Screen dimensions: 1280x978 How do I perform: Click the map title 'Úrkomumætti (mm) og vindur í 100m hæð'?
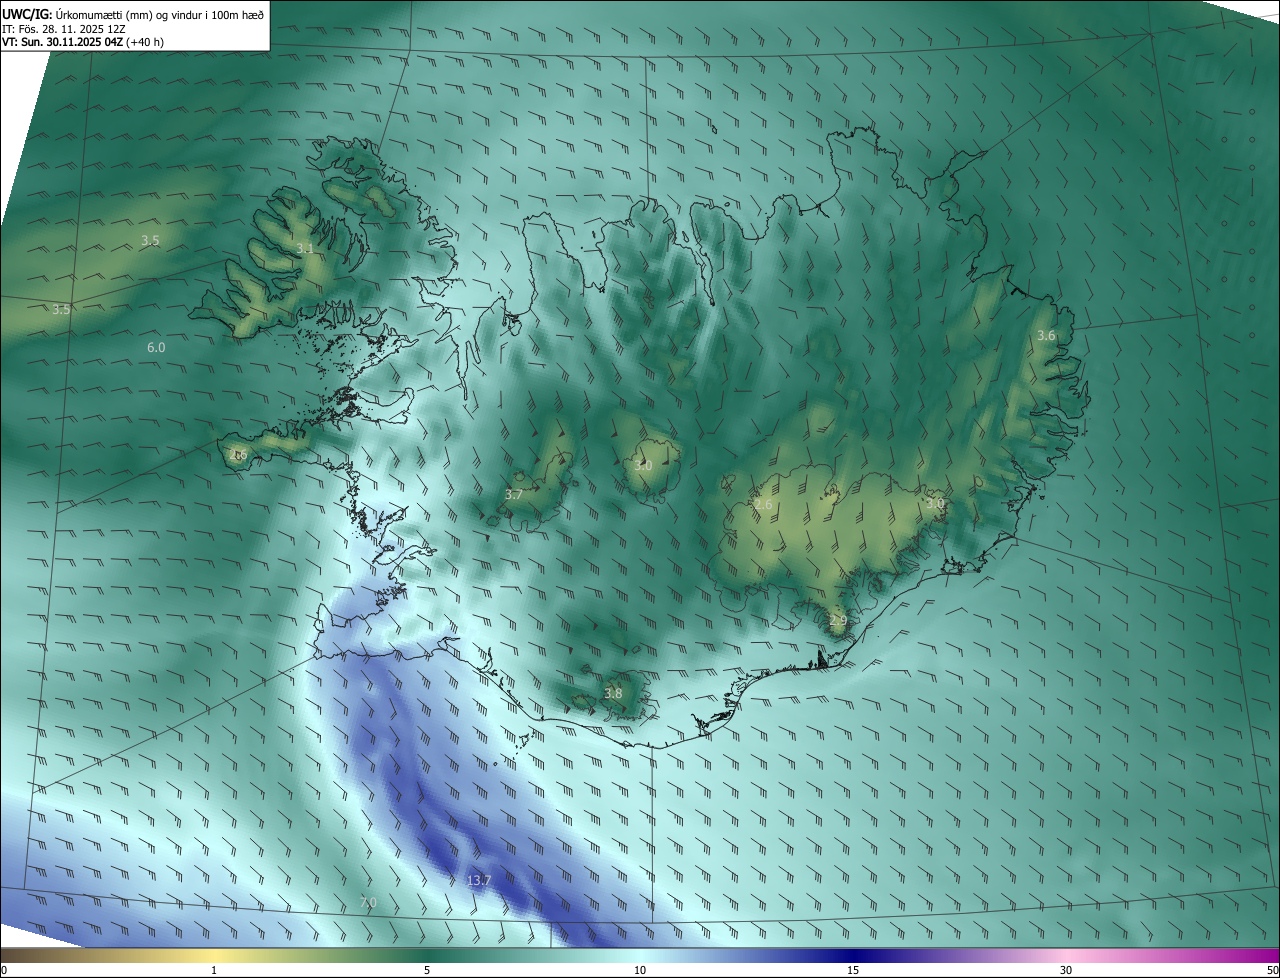pyautogui.click(x=159, y=13)
